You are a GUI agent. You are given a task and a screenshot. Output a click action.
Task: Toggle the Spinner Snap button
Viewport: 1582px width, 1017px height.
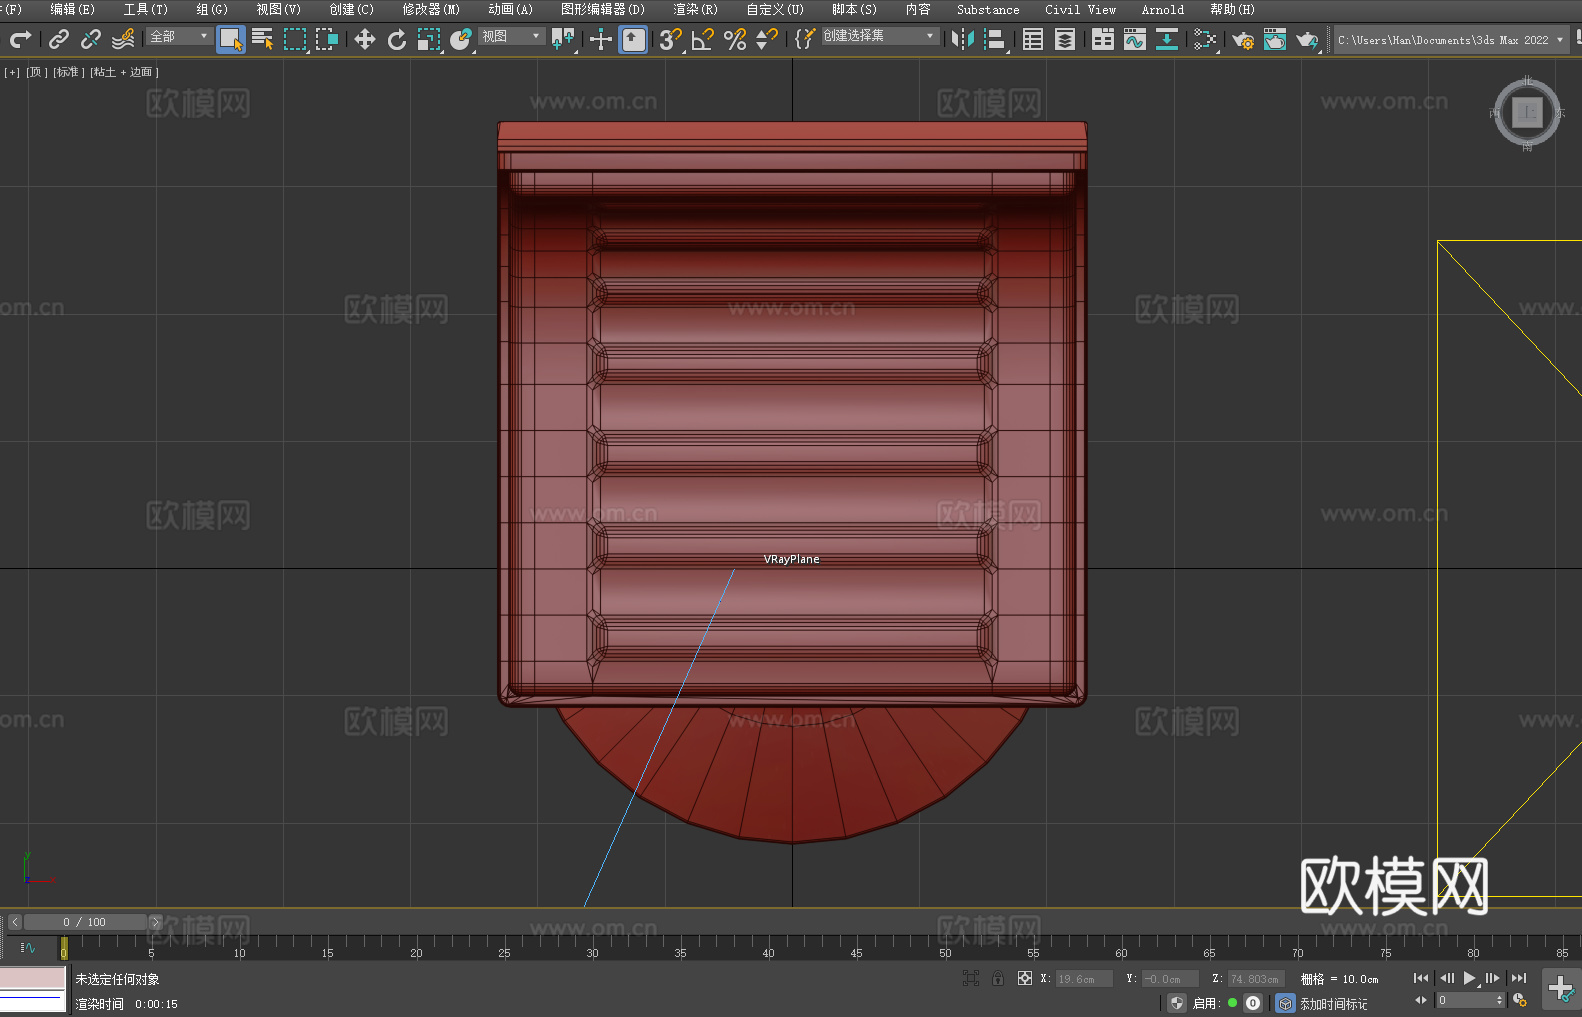click(767, 39)
